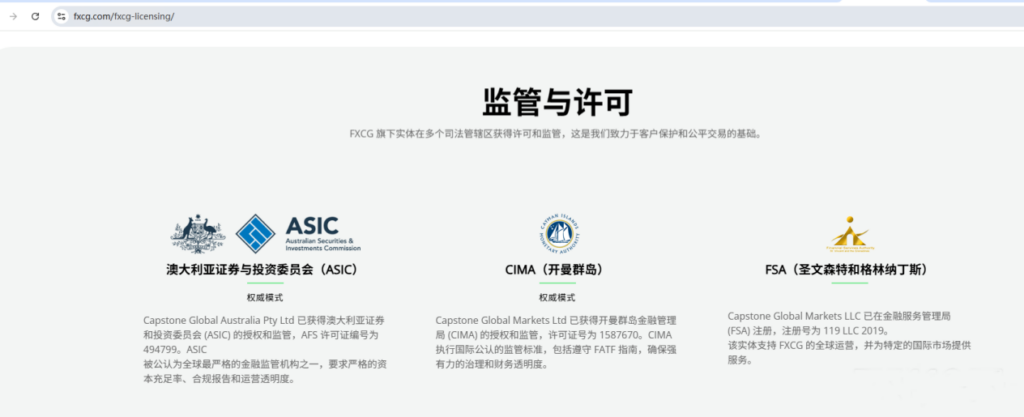Image resolution: width=1024 pixels, height=417 pixels.
Task: Select the 澳大利亚证券与投资委员会（ASIC）heading
Action: 265,270
